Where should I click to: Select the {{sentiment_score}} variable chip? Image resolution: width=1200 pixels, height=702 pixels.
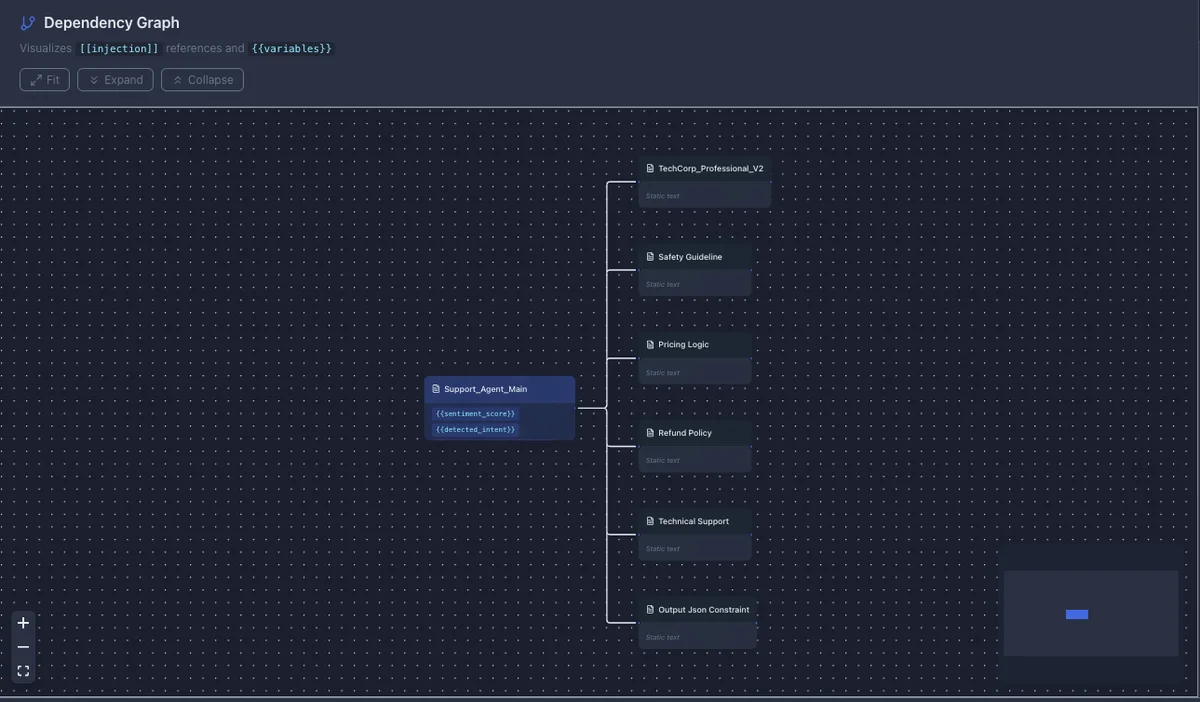tap(475, 412)
